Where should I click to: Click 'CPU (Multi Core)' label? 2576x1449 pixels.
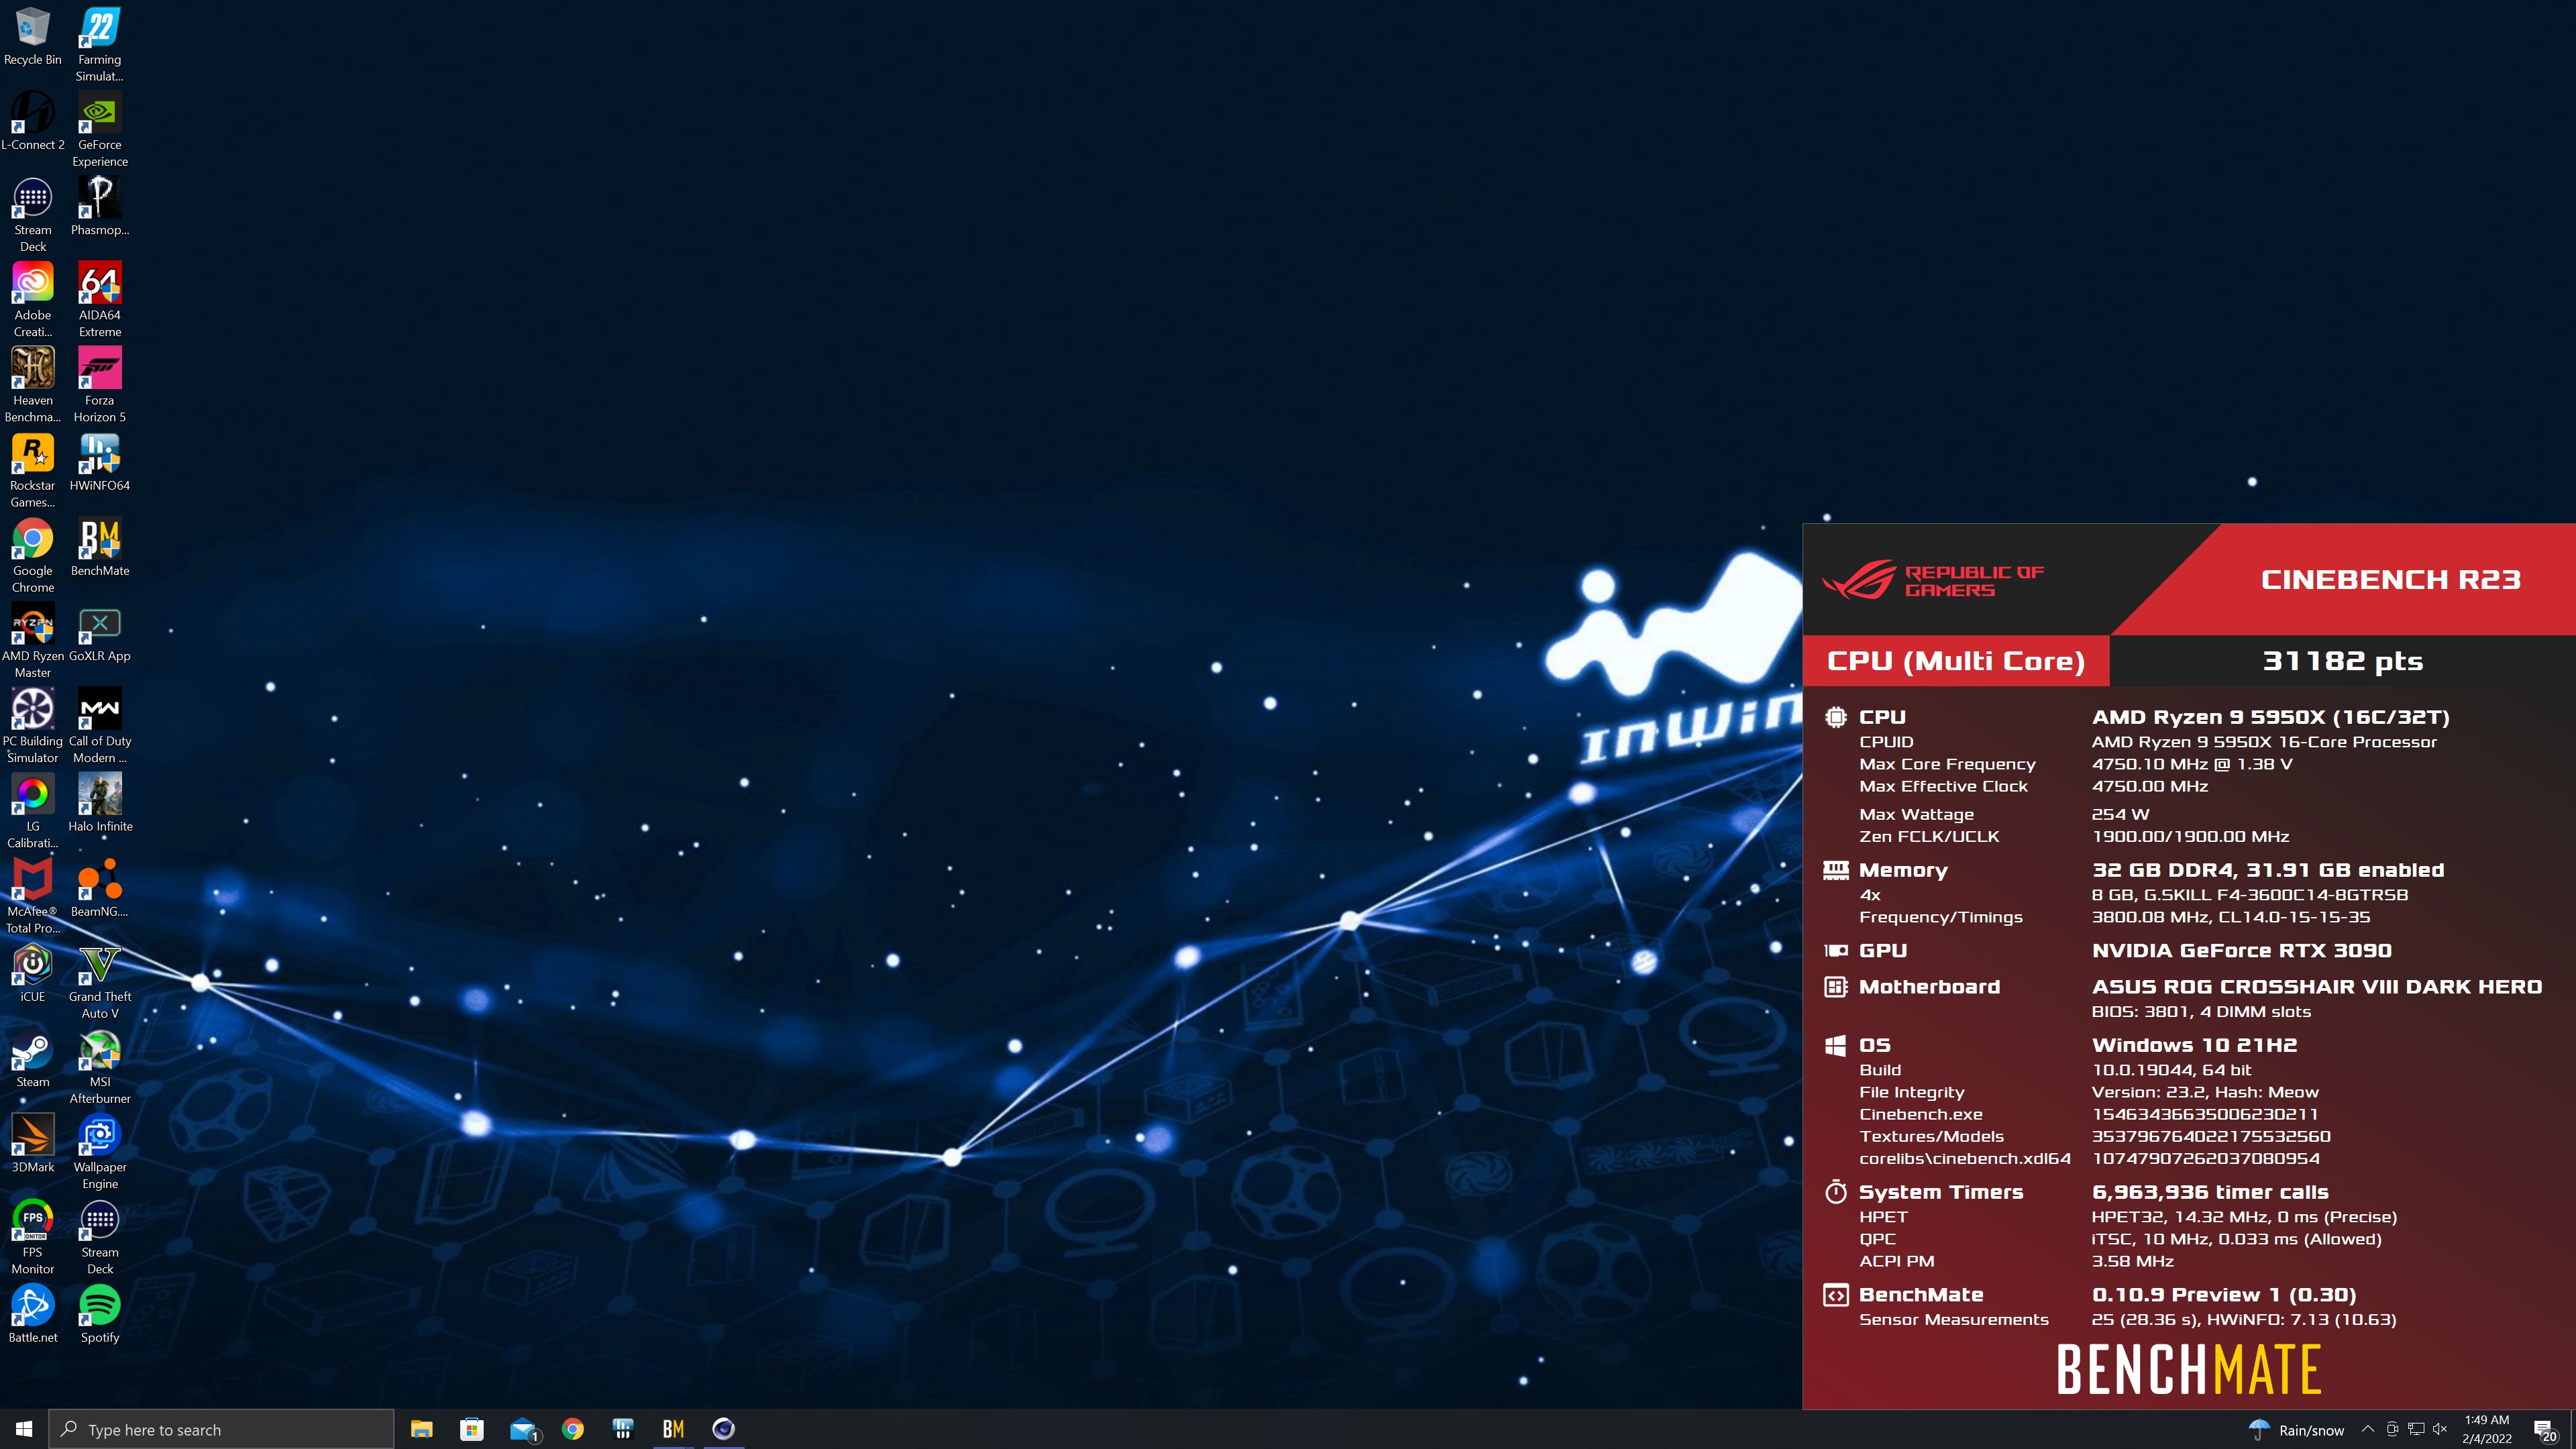[x=1956, y=661]
